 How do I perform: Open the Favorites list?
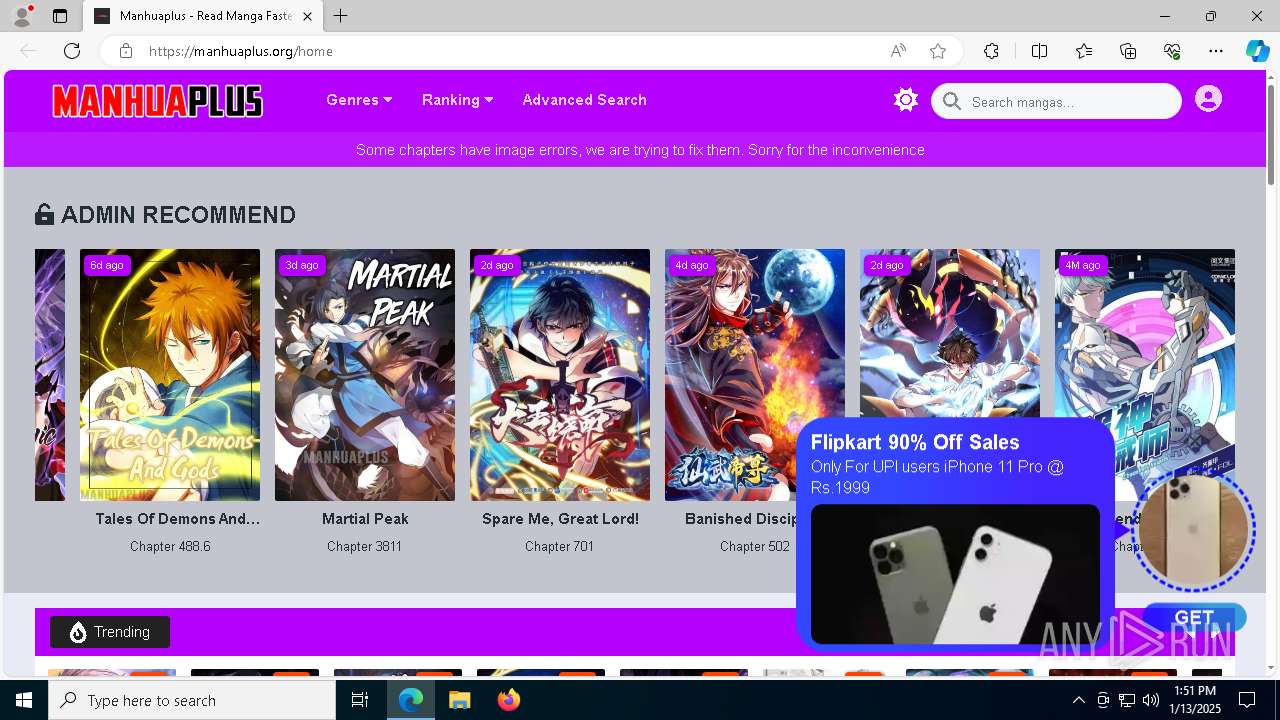pyautogui.click(x=1084, y=51)
